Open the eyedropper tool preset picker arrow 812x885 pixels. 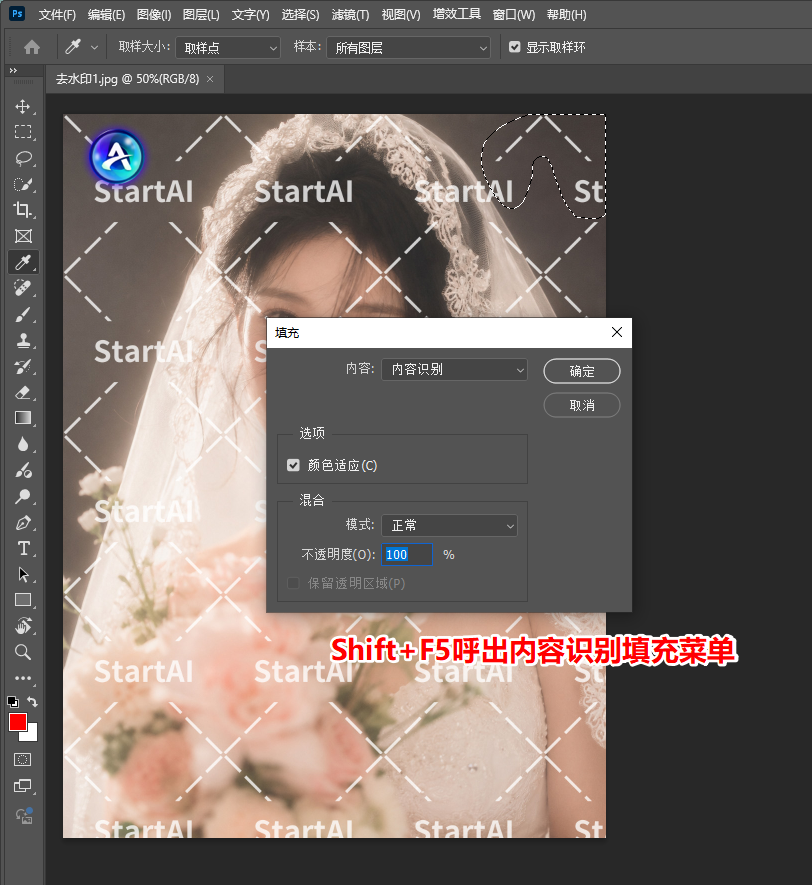coord(94,47)
